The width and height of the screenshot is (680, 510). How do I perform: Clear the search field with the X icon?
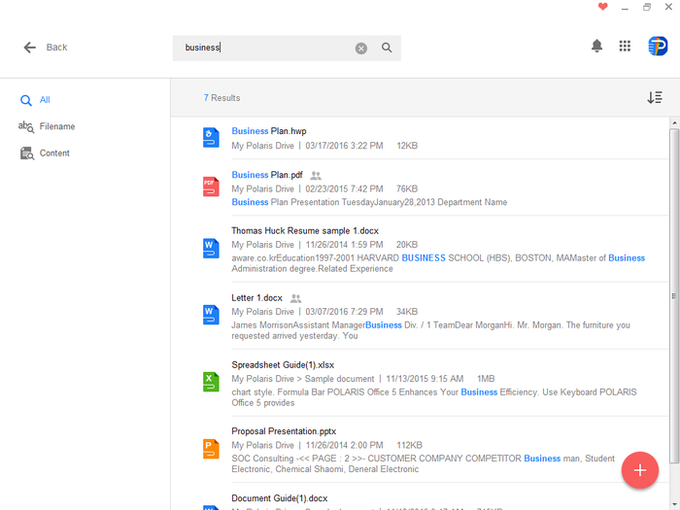pos(361,48)
